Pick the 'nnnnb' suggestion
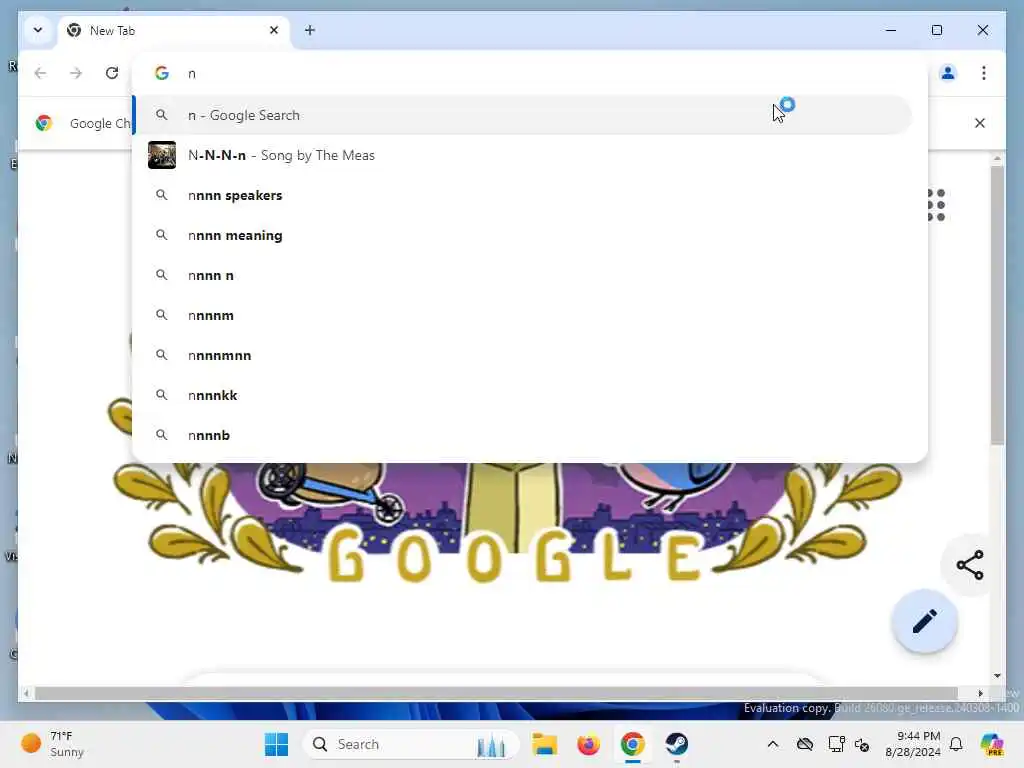 click(522, 435)
